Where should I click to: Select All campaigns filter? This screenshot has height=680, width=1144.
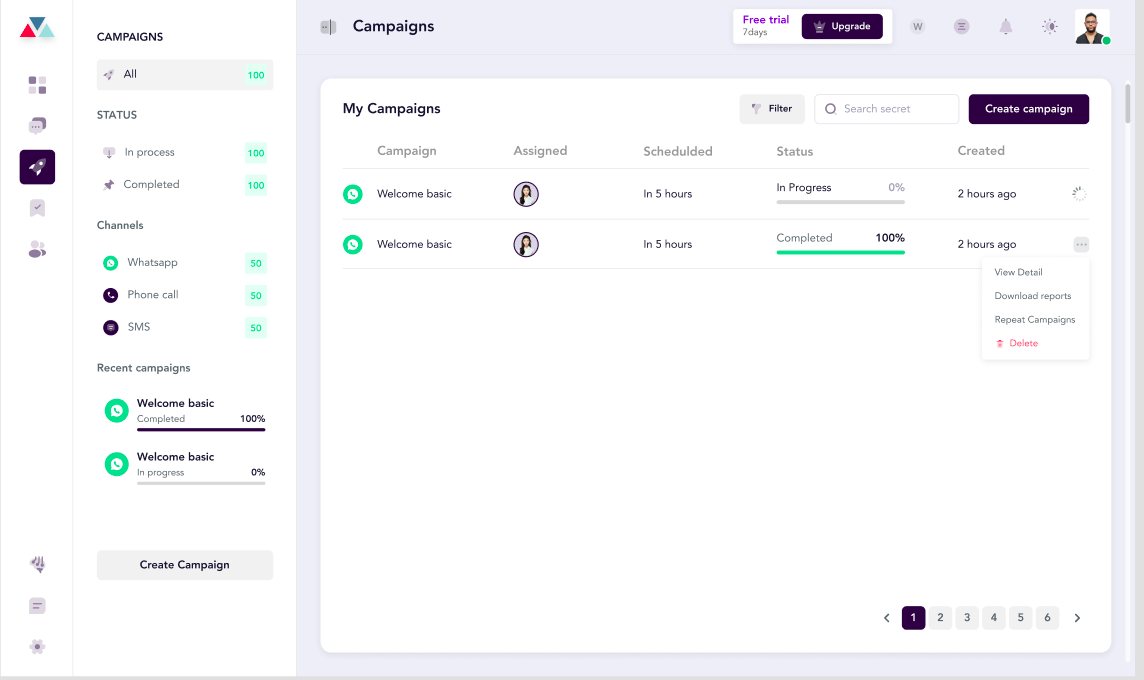185,74
